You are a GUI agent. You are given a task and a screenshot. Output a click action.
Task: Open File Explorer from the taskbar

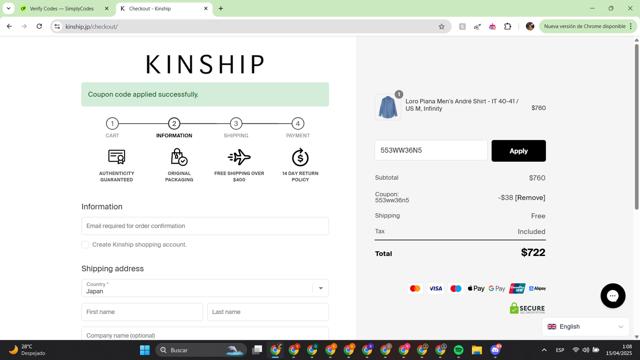click(x=477, y=350)
